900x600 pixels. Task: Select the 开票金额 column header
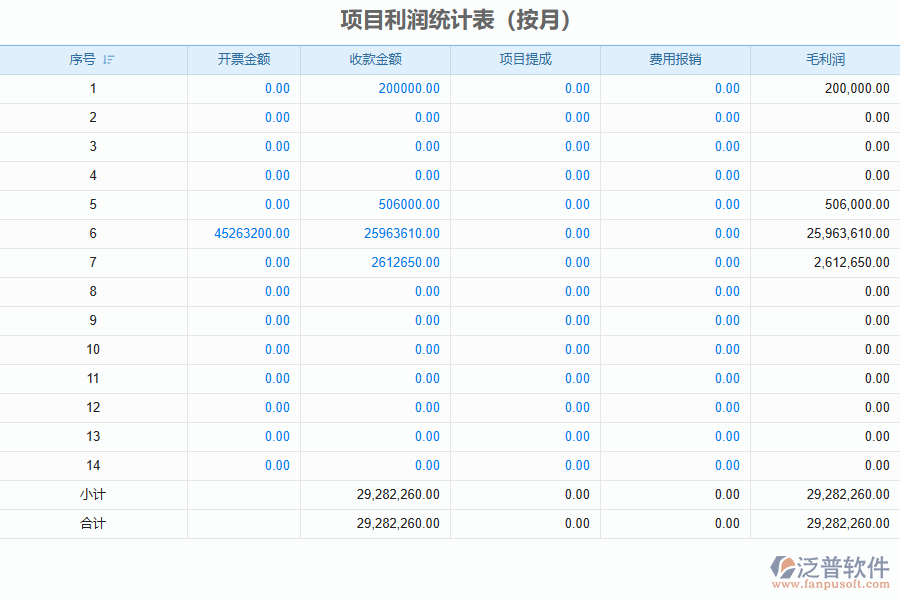coord(243,59)
